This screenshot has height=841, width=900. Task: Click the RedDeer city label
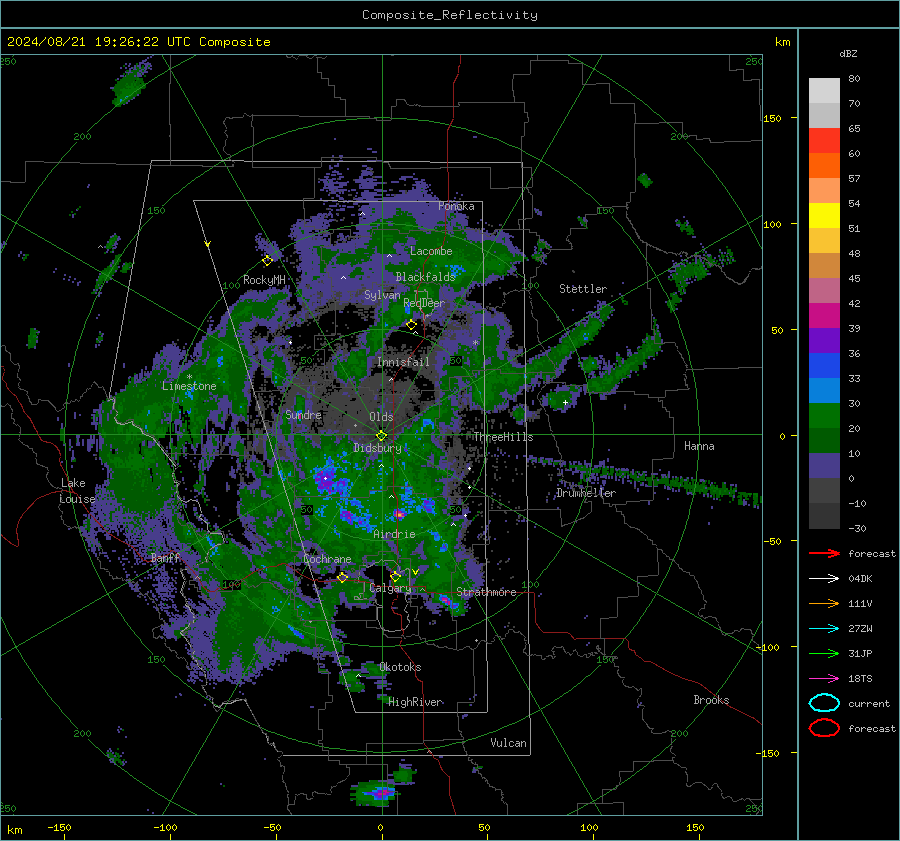click(x=424, y=303)
